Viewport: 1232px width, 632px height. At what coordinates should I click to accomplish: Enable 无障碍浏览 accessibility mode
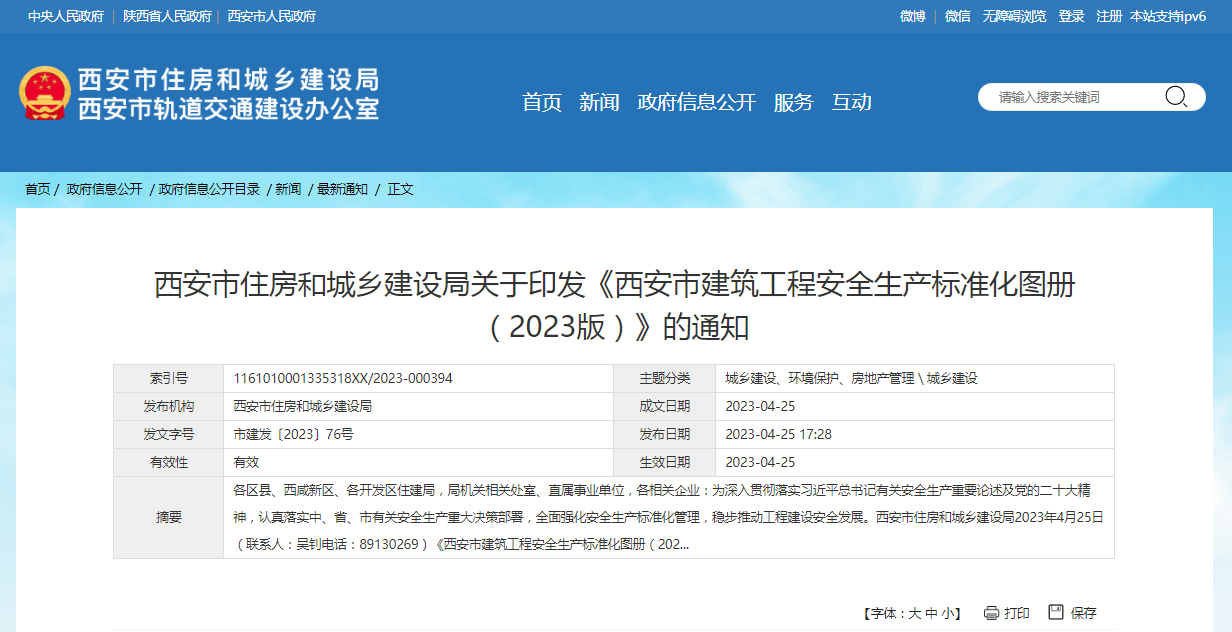tap(1014, 16)
